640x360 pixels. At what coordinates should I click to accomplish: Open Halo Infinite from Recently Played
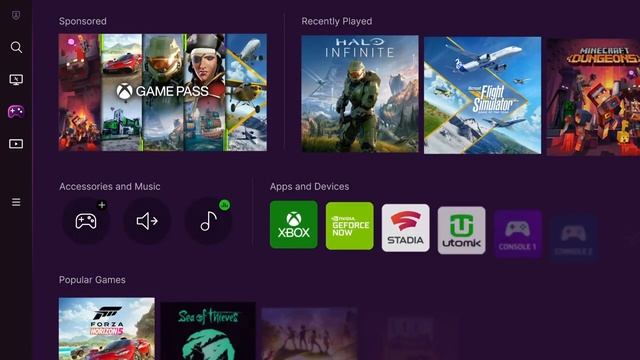[x=360, y=94]
